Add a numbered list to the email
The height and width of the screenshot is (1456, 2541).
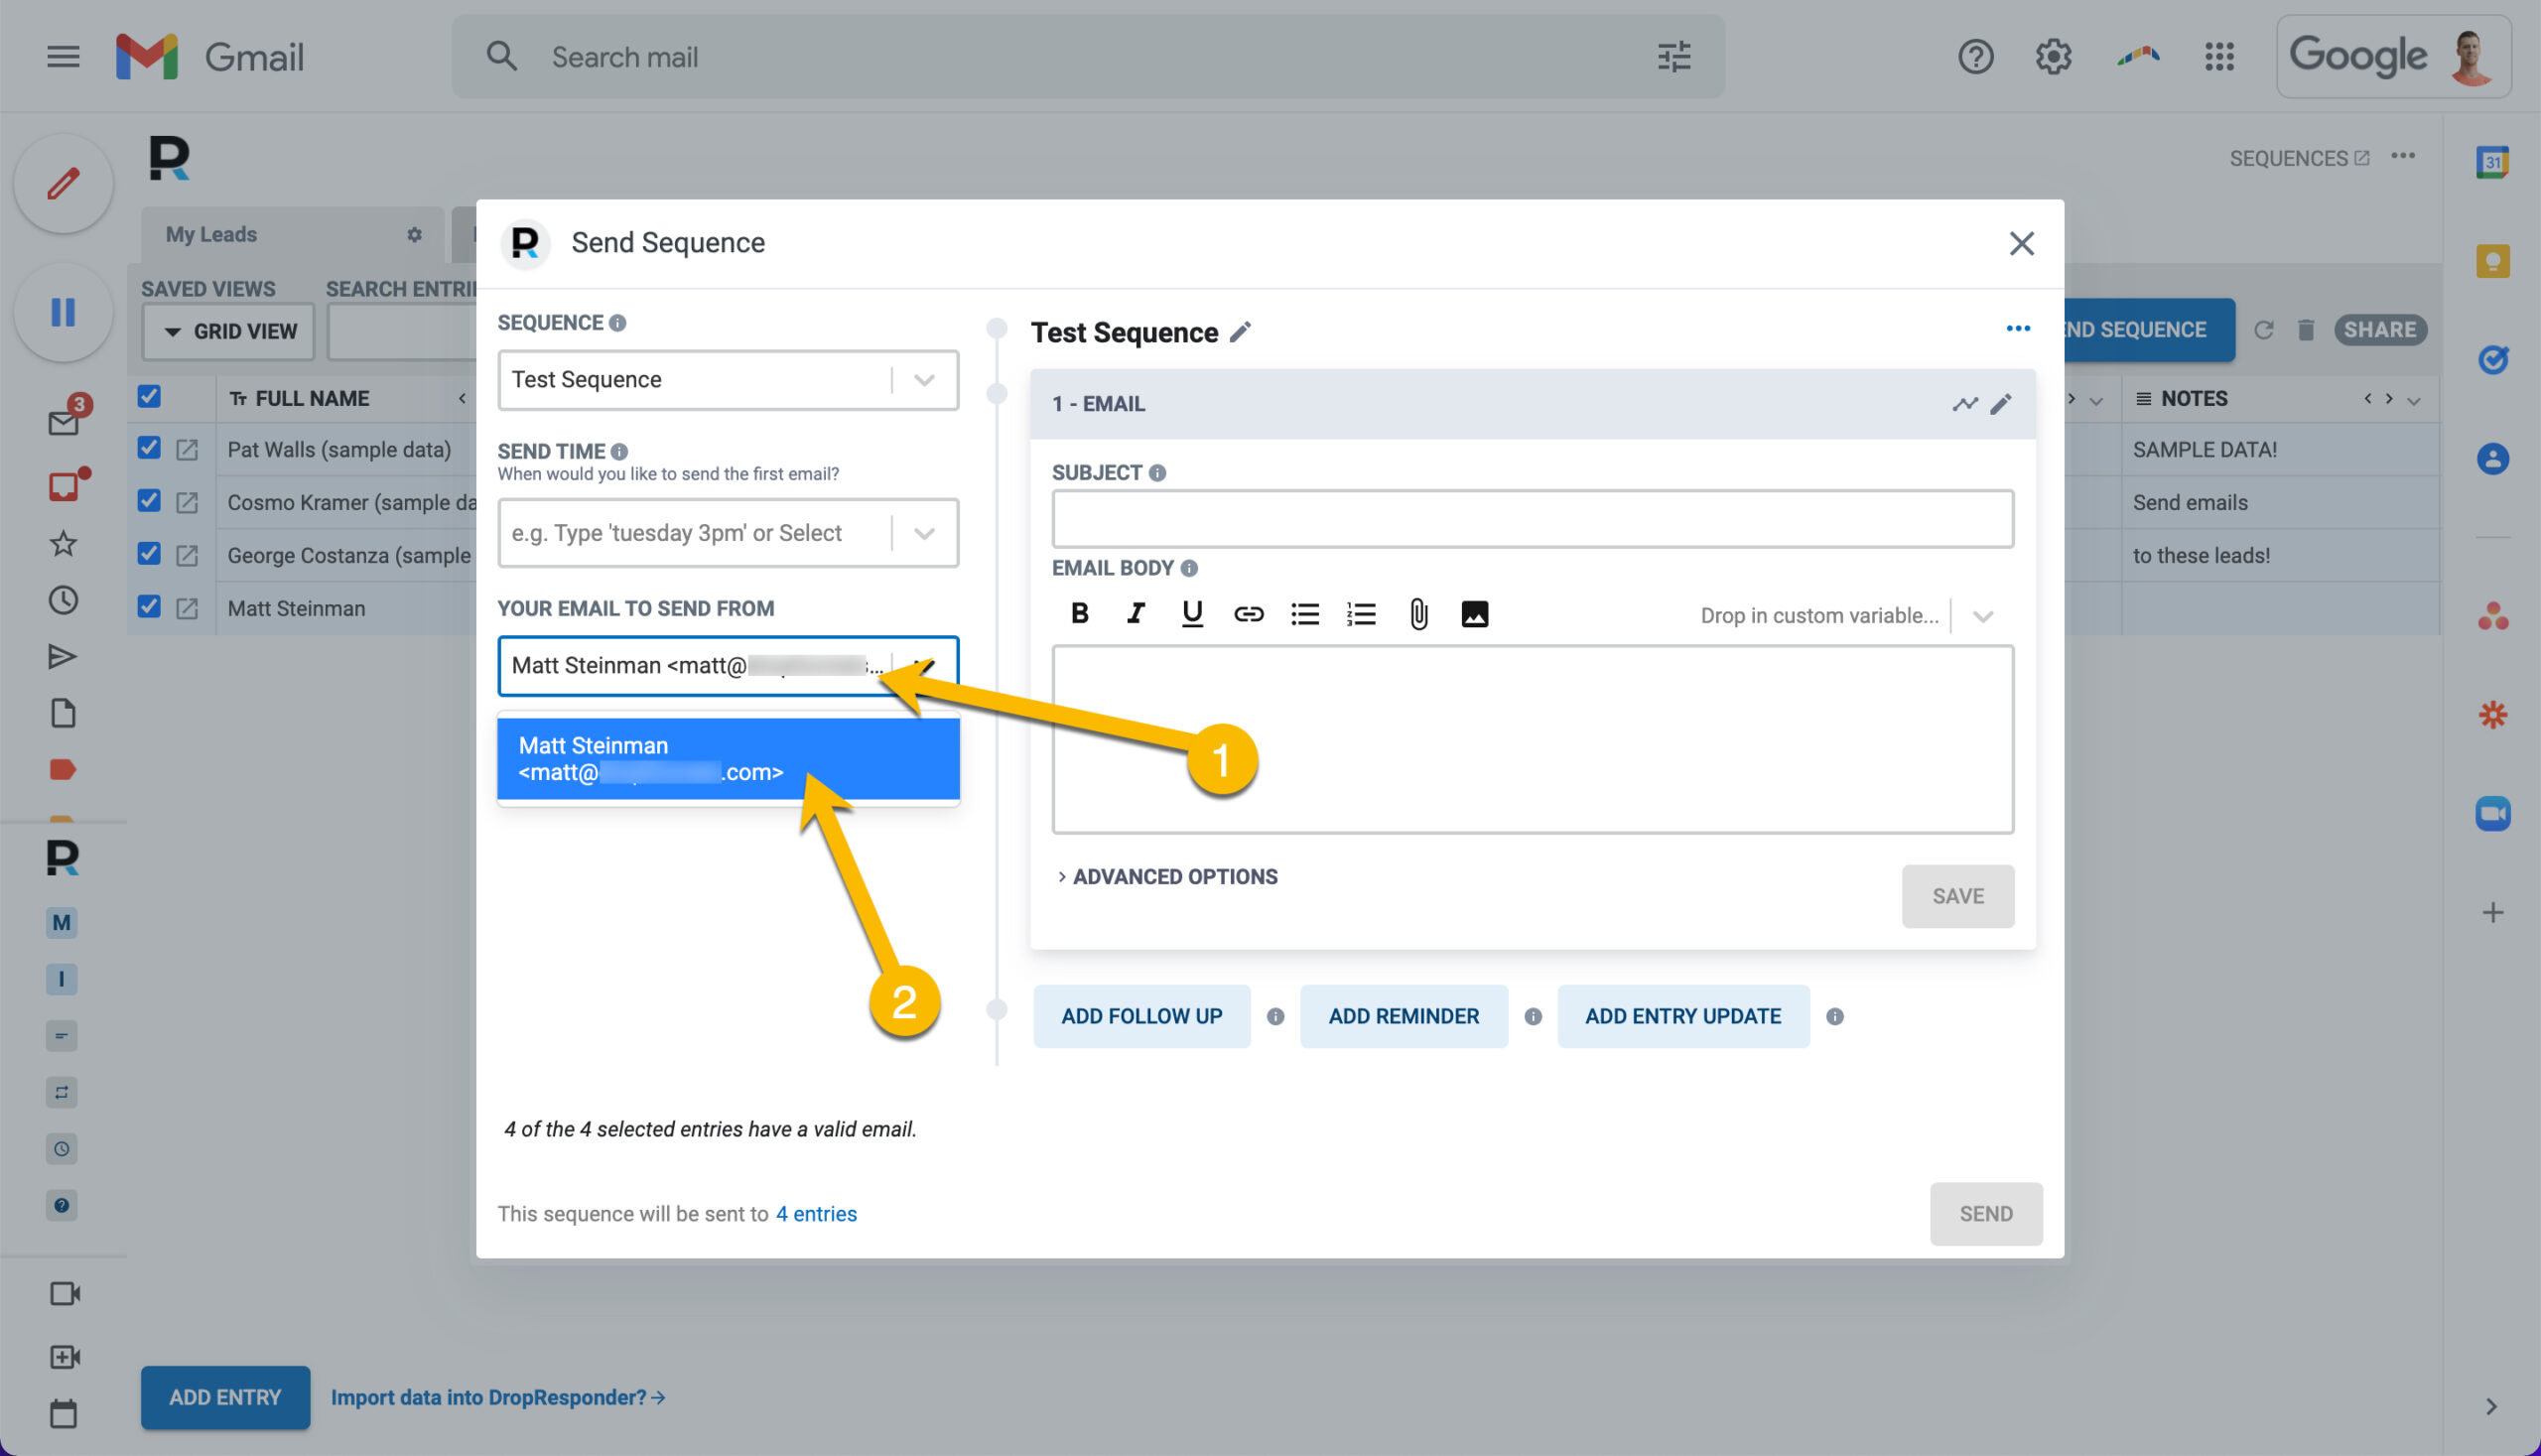pos(1361,614)
